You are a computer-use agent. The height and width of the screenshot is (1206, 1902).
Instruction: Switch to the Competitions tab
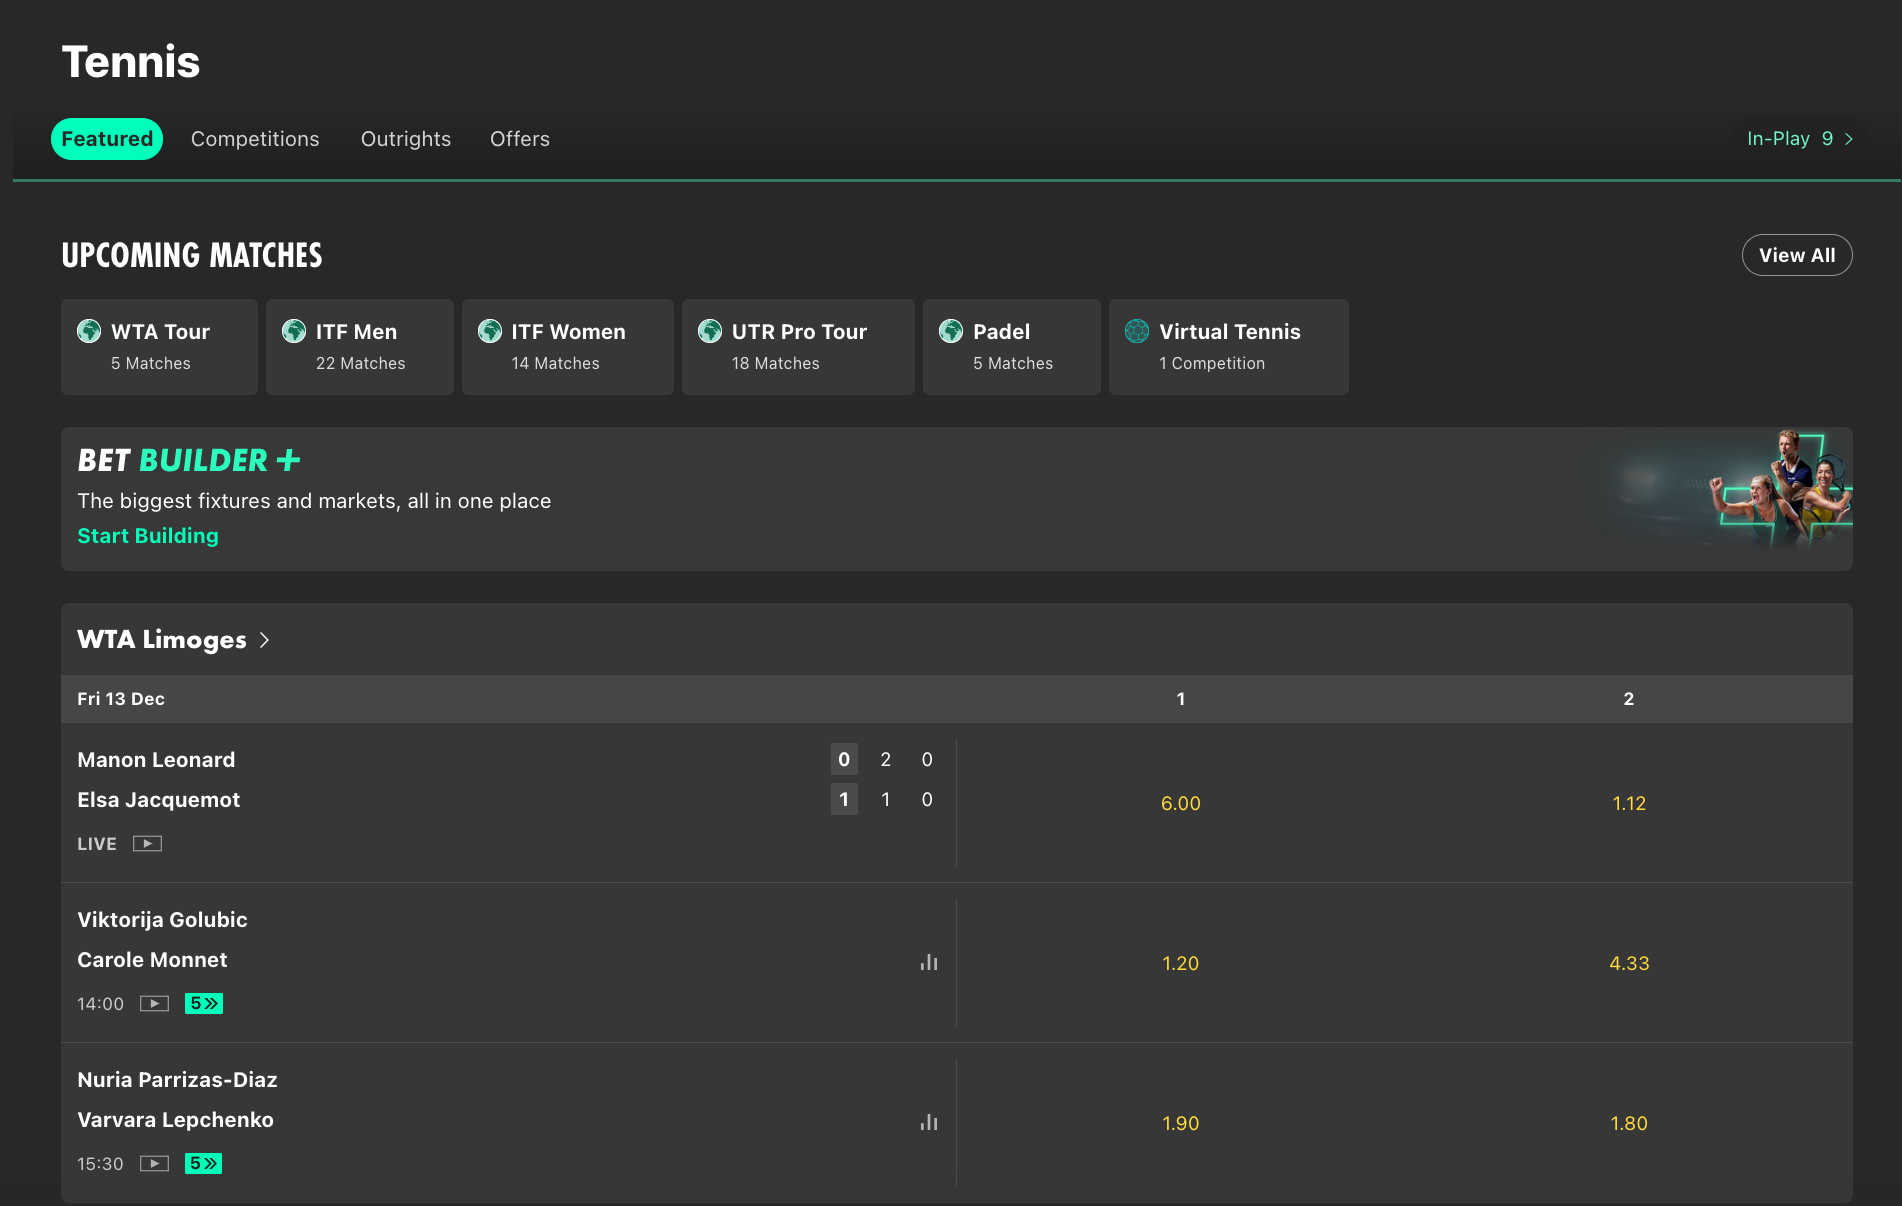[255, 139]
